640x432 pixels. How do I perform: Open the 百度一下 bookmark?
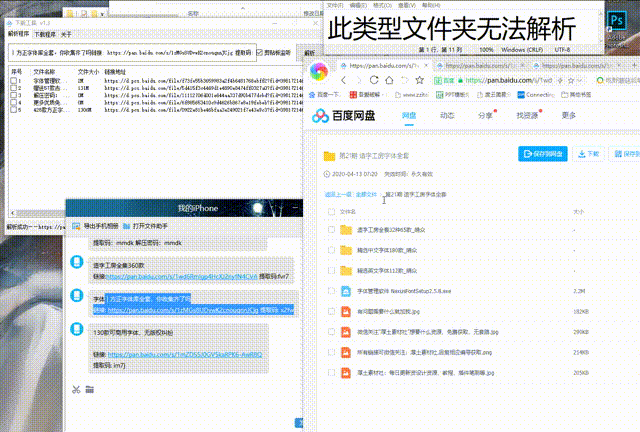325,95
